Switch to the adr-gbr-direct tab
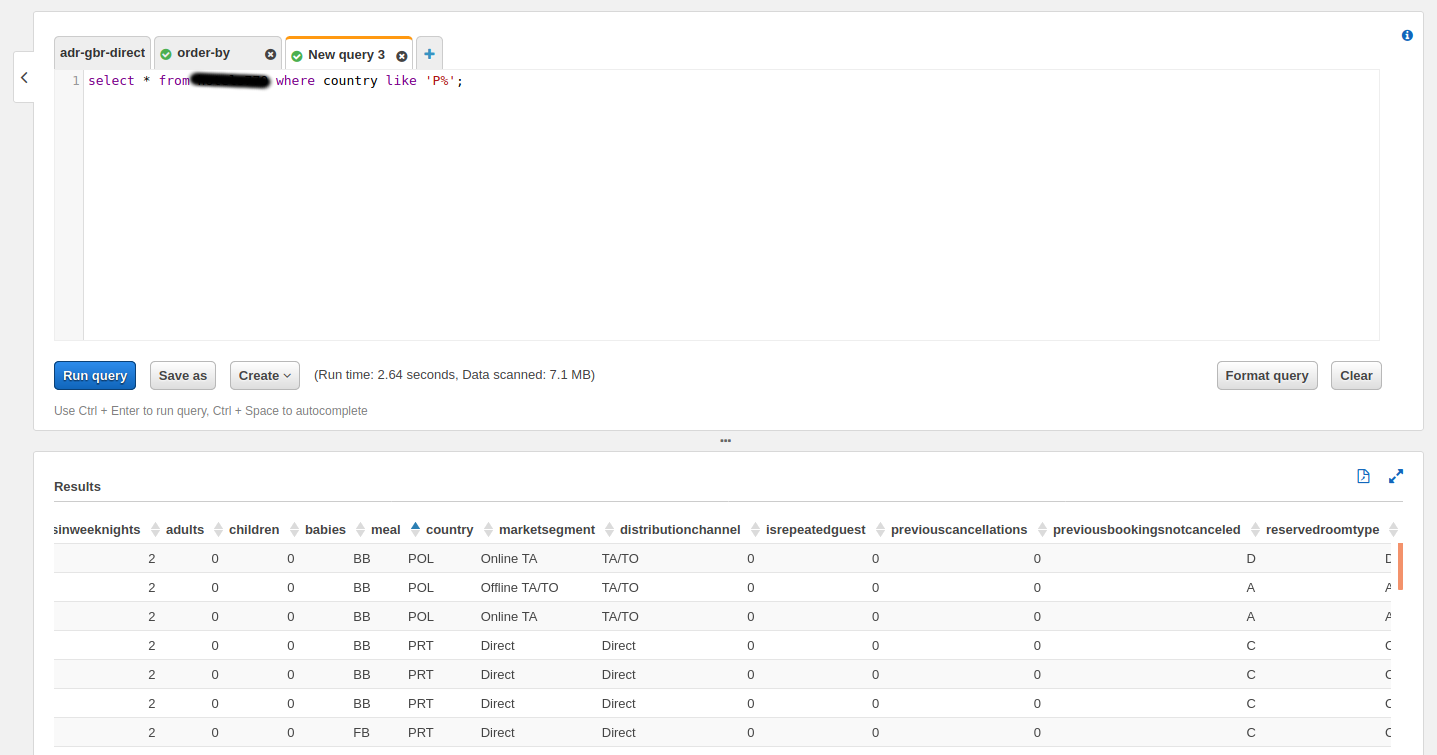The image size is (1437, 755). point(101,52)
